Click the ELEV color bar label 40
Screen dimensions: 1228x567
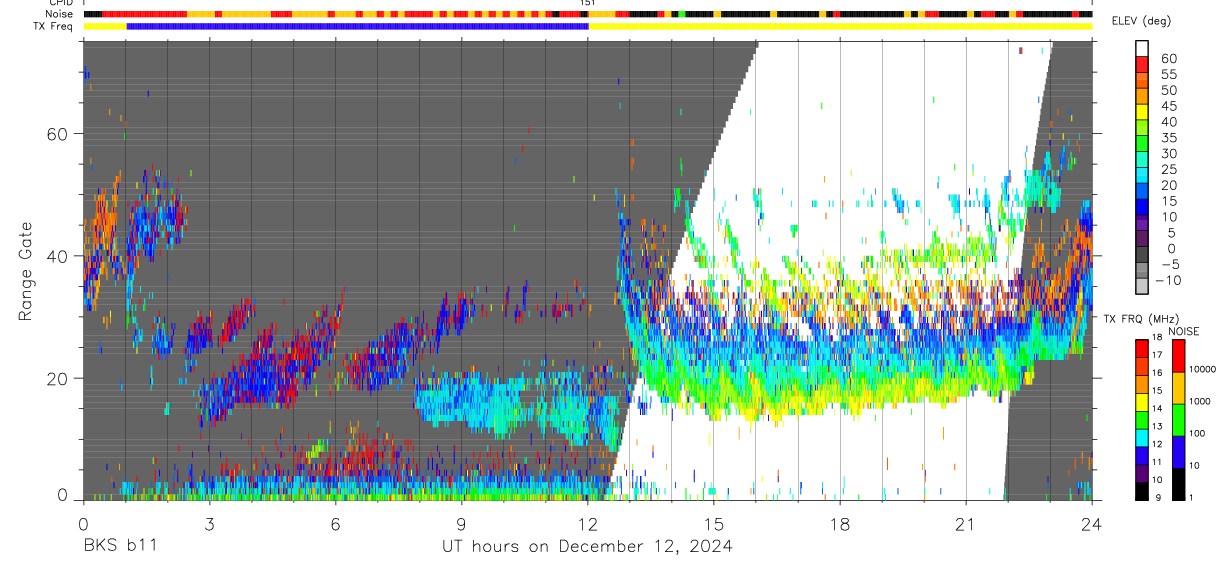coord(1168,122)
